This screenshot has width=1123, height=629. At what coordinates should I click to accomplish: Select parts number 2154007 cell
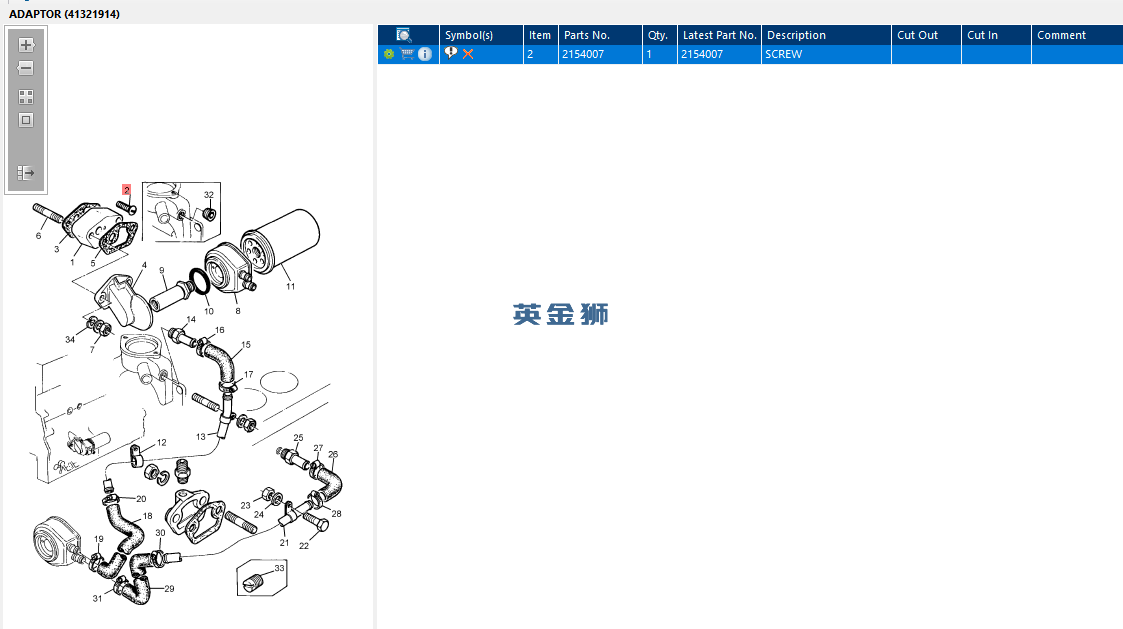pos(600,54)
